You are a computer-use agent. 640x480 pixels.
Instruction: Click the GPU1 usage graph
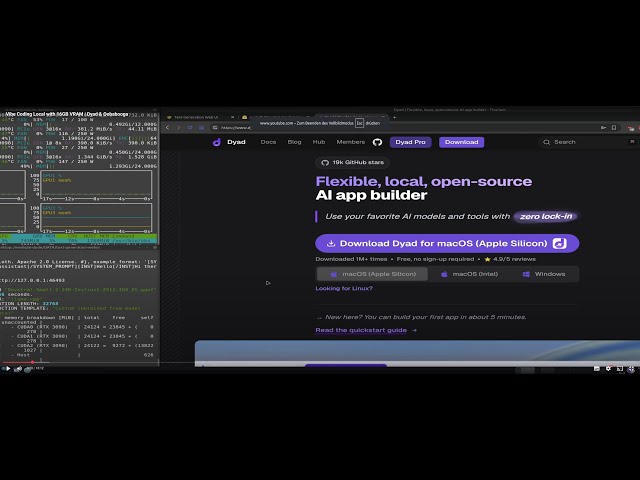click(x=96, y=185)
